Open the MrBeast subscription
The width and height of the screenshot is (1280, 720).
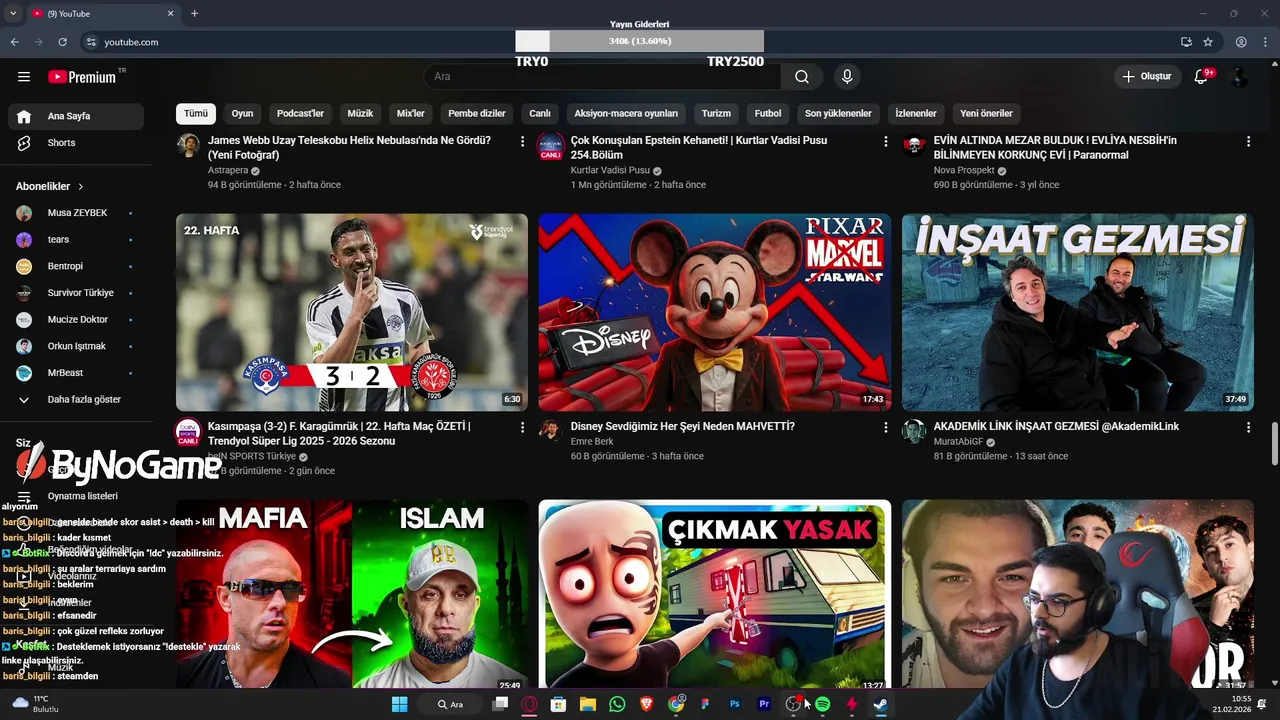pos(76,373)
